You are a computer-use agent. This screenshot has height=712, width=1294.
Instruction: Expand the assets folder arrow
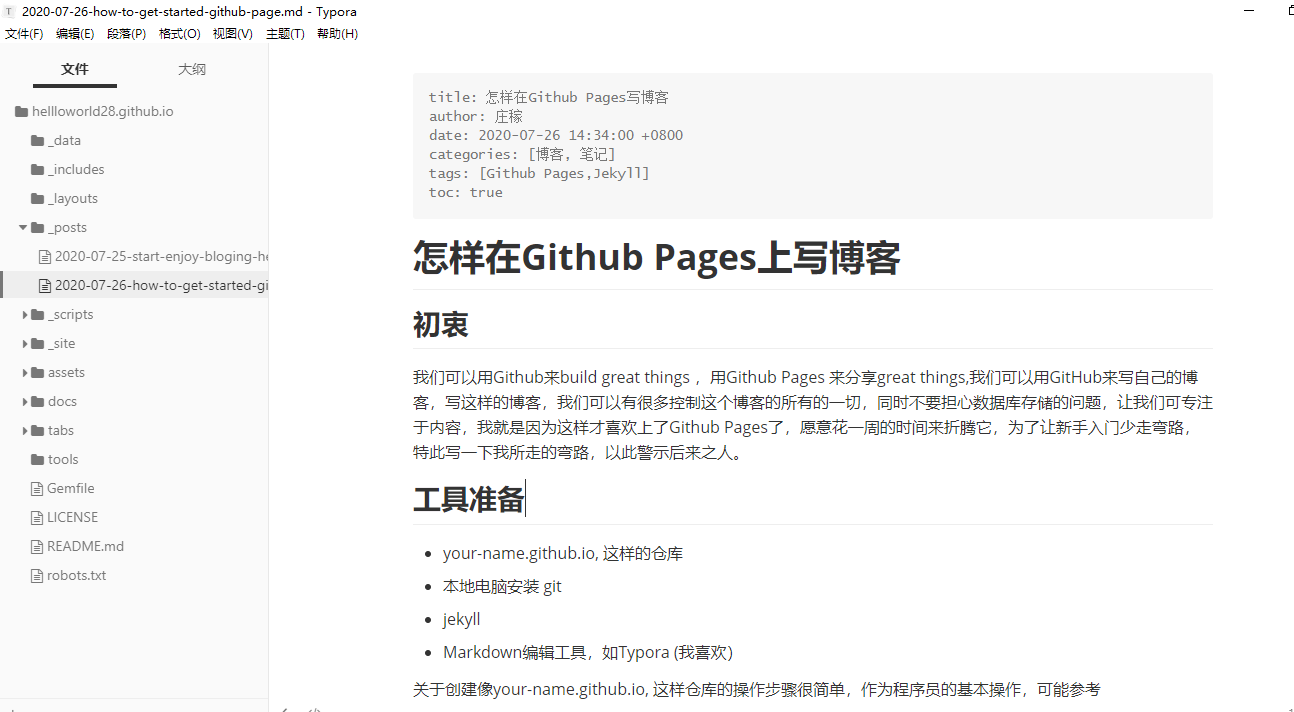(25, 373)
